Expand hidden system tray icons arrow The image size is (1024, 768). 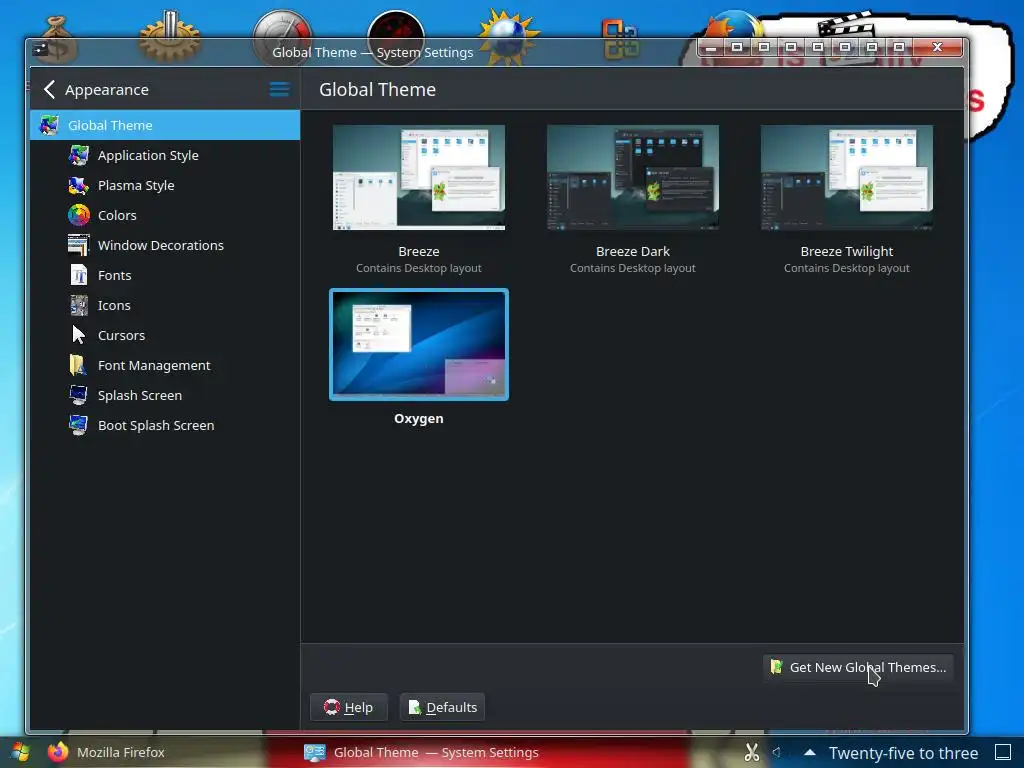pos(810,752)
